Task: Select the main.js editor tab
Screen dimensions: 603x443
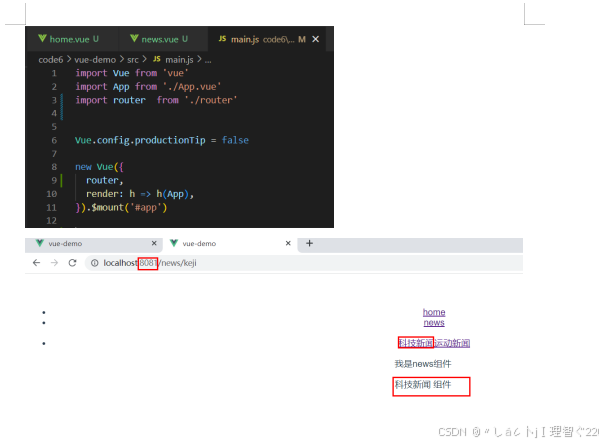Action: pos(267,39)
